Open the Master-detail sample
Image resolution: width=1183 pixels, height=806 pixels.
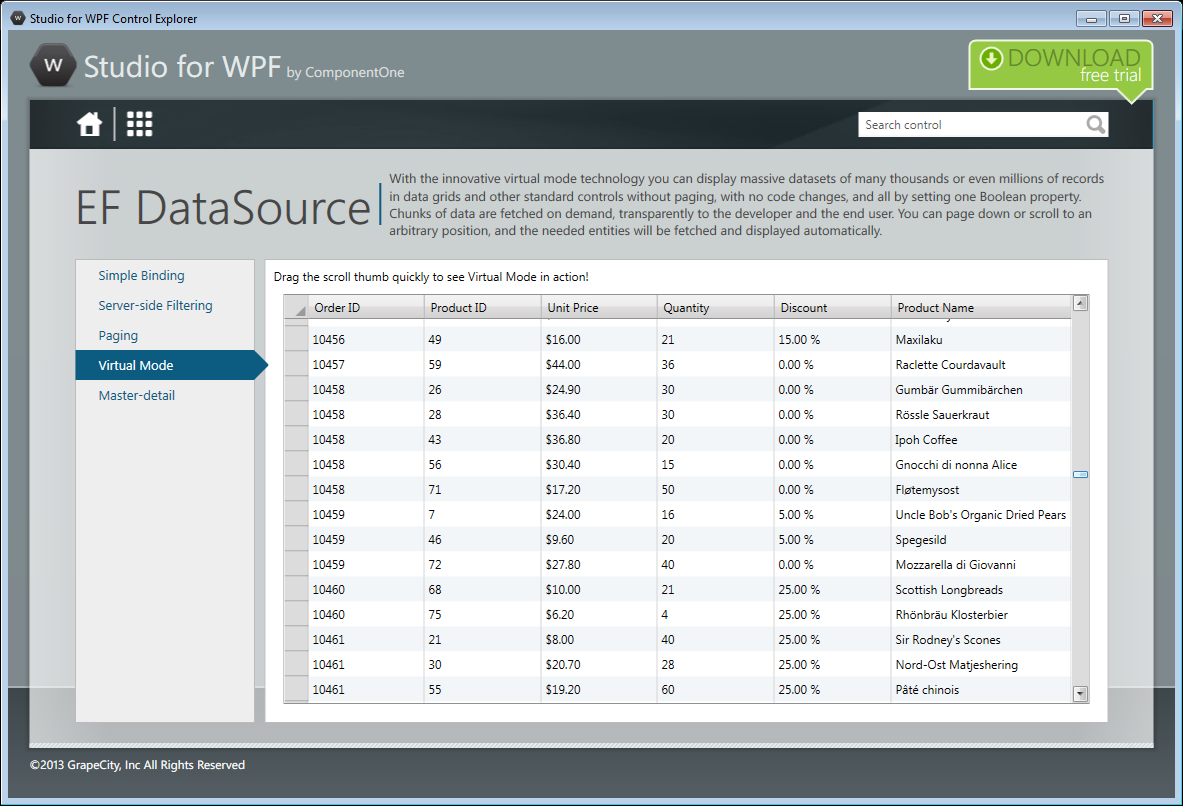tap(137, 395)
